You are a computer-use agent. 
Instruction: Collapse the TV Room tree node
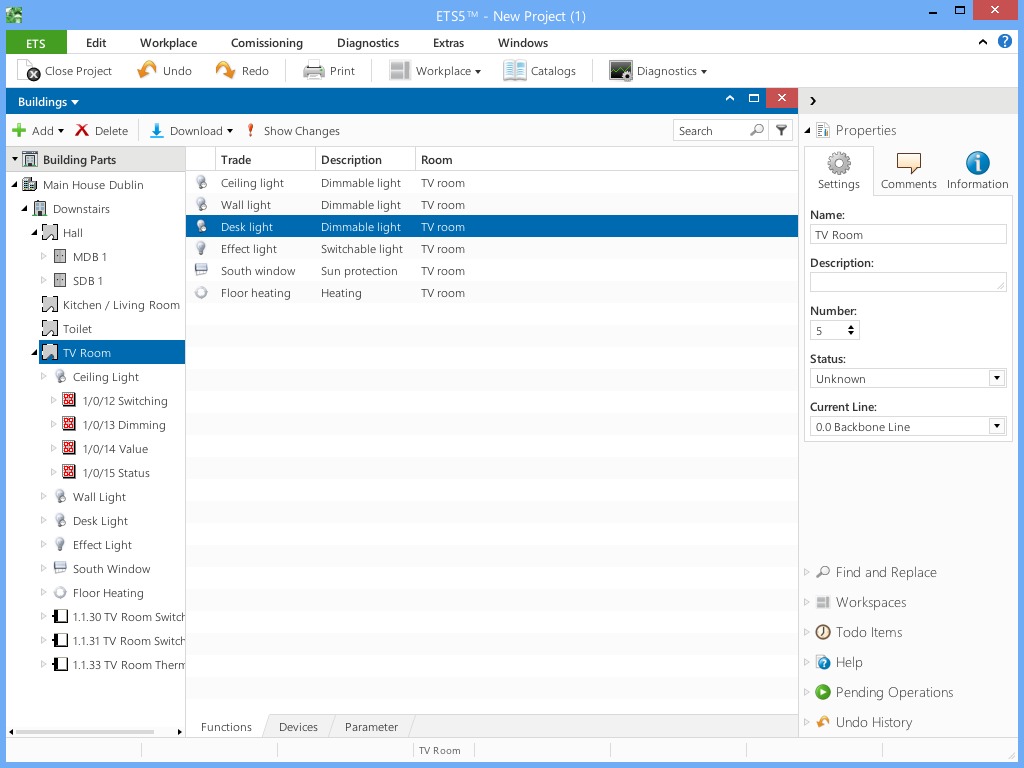pyautogui.click(x=34, y=353)
